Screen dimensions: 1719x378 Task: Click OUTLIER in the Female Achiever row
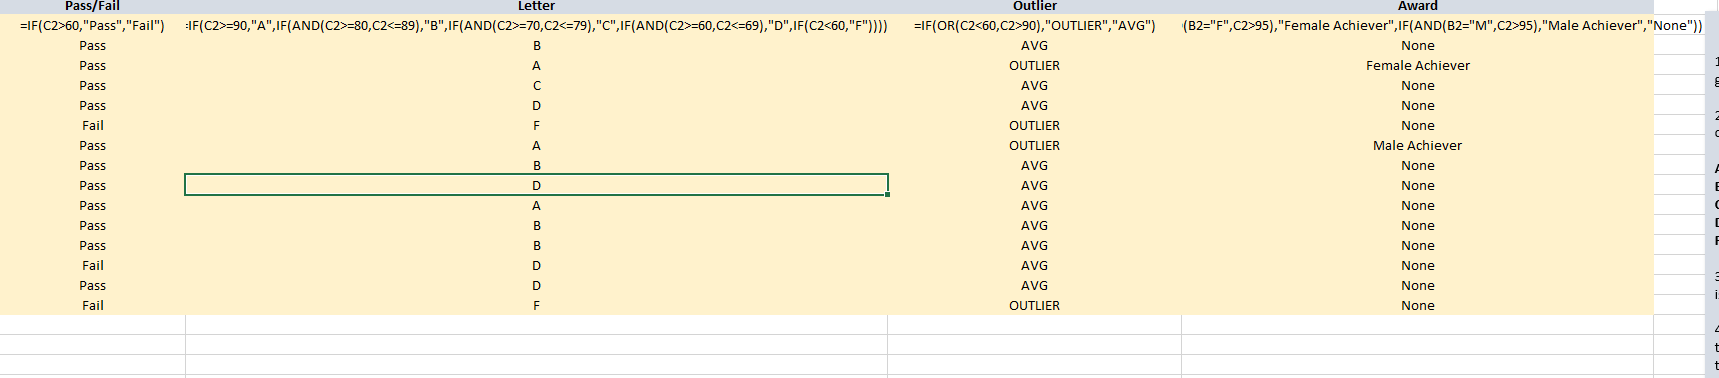pos(1034,65)
